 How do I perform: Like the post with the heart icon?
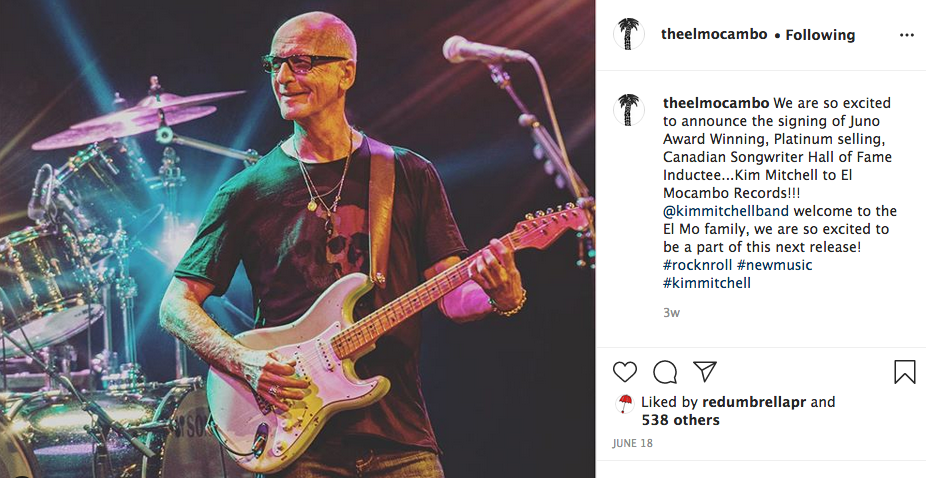click(625, 372)
